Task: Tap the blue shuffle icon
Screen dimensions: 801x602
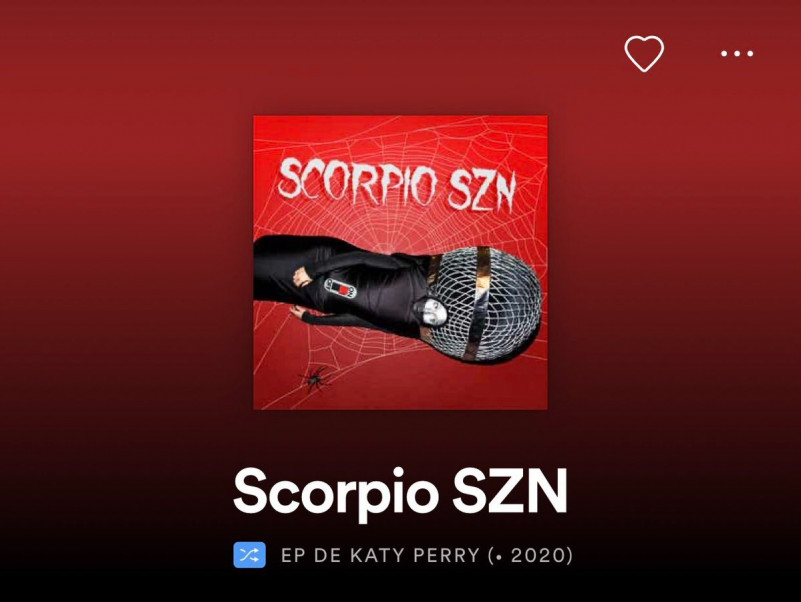Action: click(249, 555)
